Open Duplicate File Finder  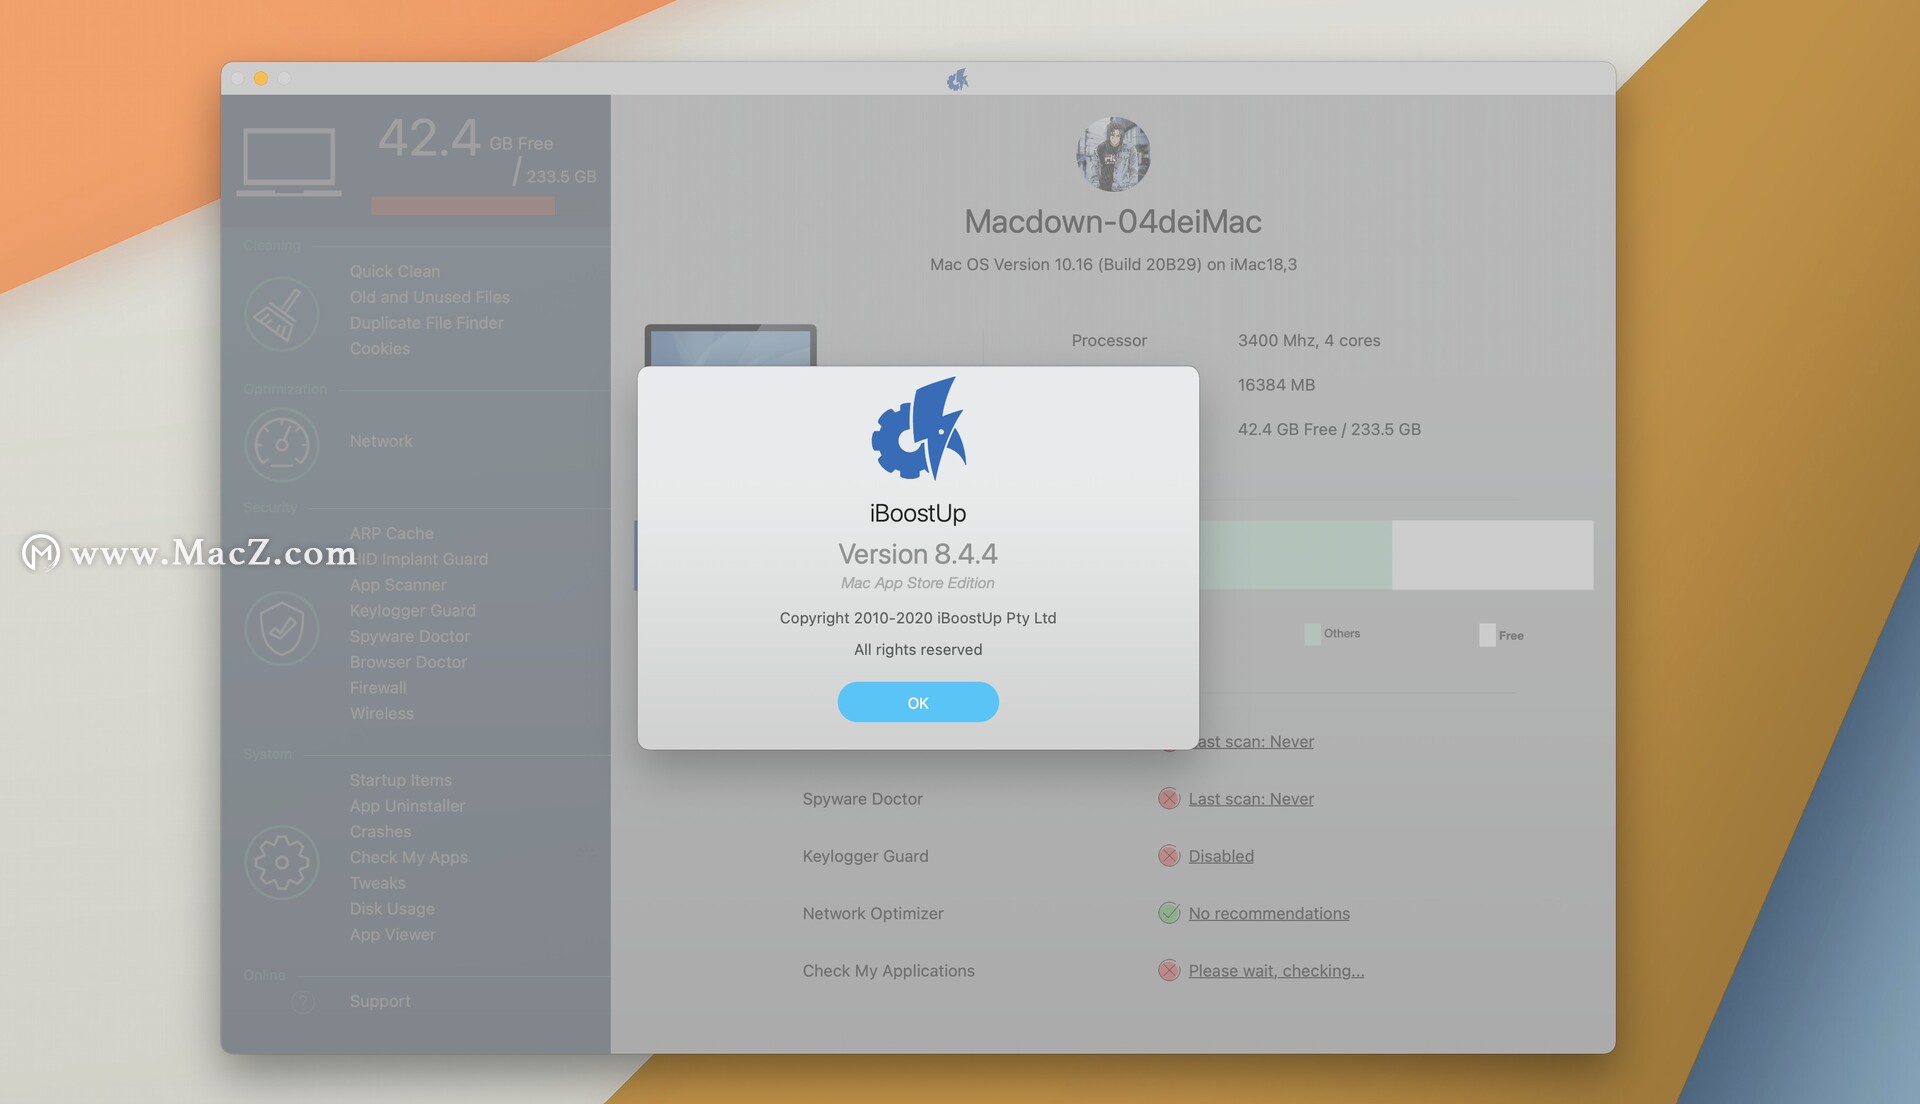point(426,323)
